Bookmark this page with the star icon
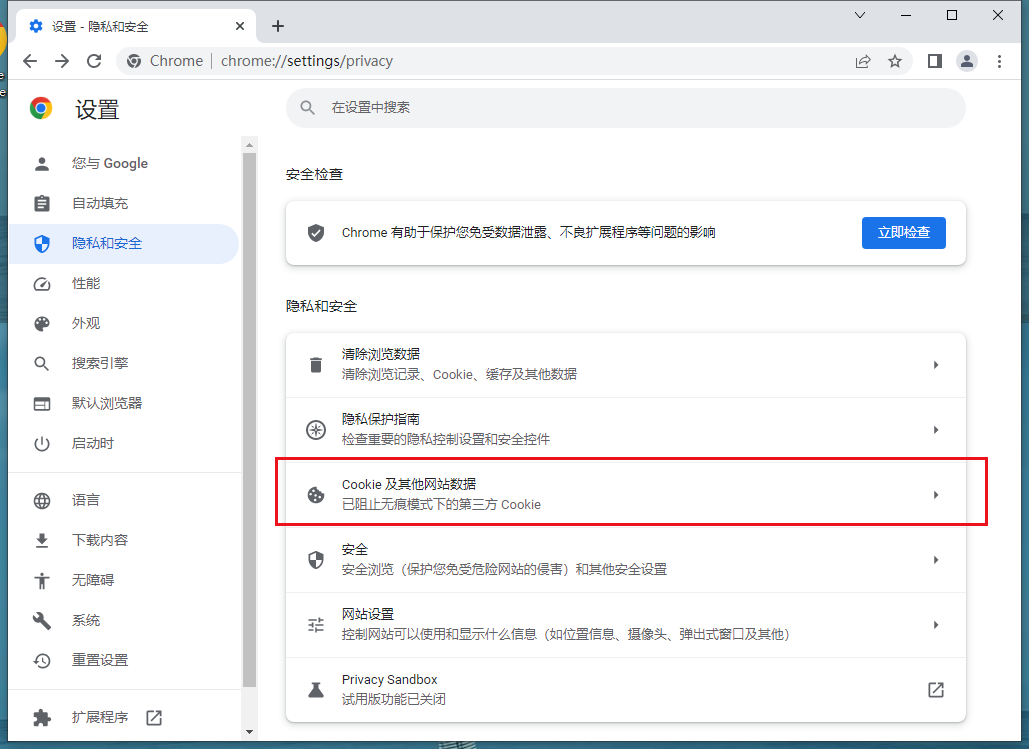Screen dimensions: 1029x749 895,61
